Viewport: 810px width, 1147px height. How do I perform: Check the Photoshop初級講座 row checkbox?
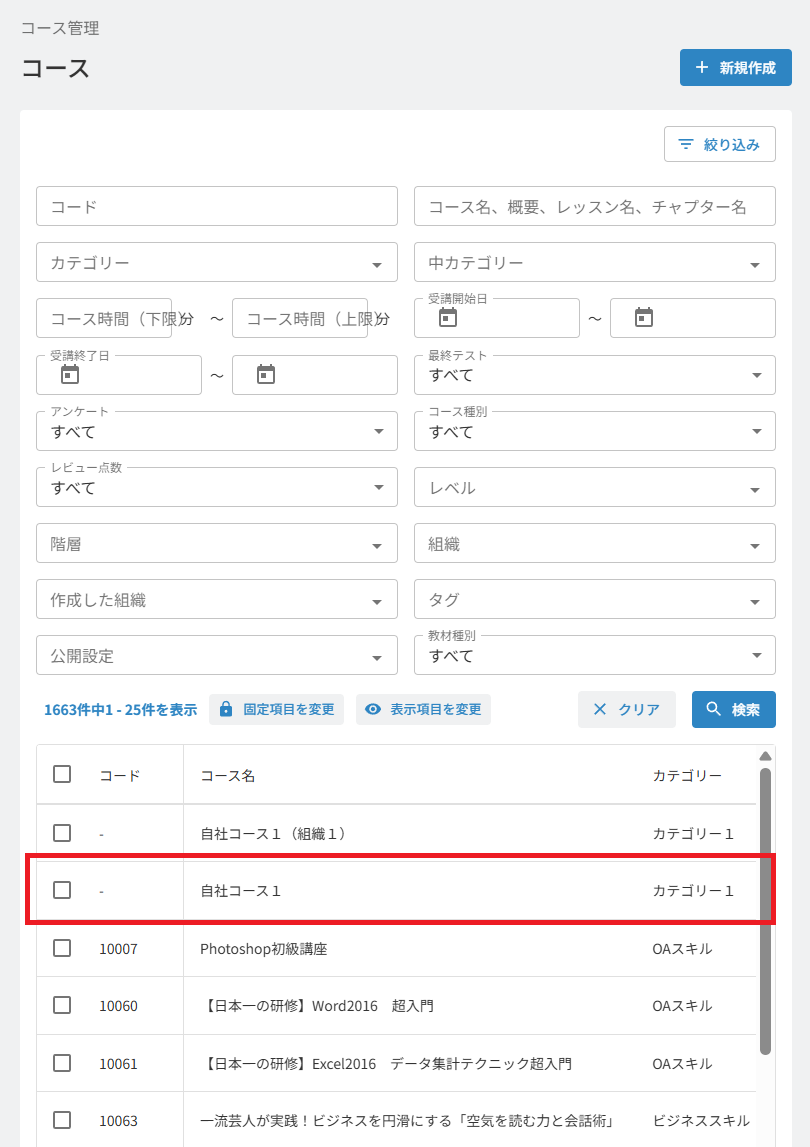click(x=62, y=948)
